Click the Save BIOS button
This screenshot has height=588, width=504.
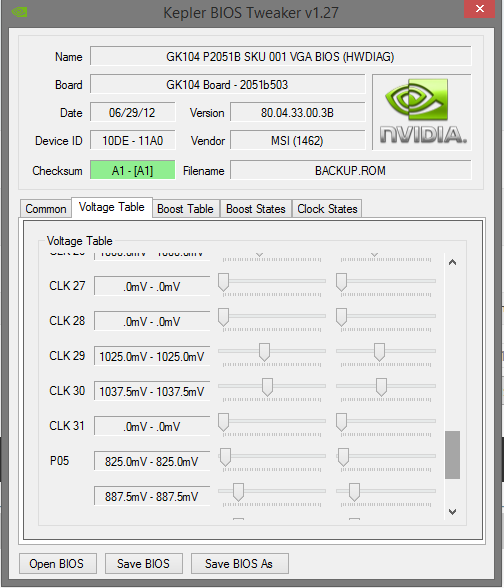tap(144, 563)
